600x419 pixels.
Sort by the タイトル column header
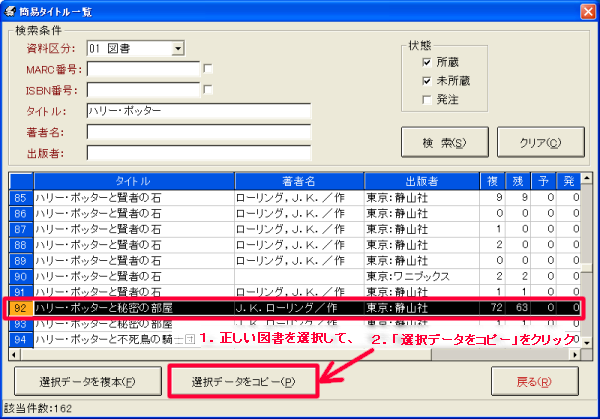134,181
